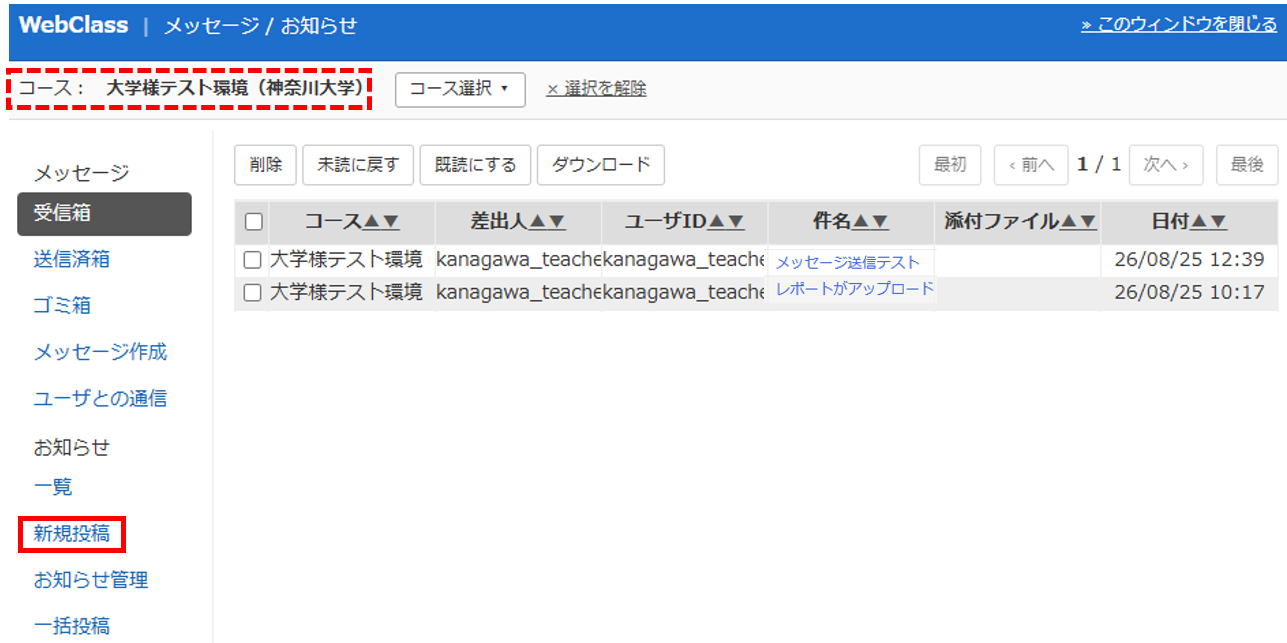Check the 10:17 message row checkbox
This screenshot has height=643, width=1287.
click(x=252, y=293)
